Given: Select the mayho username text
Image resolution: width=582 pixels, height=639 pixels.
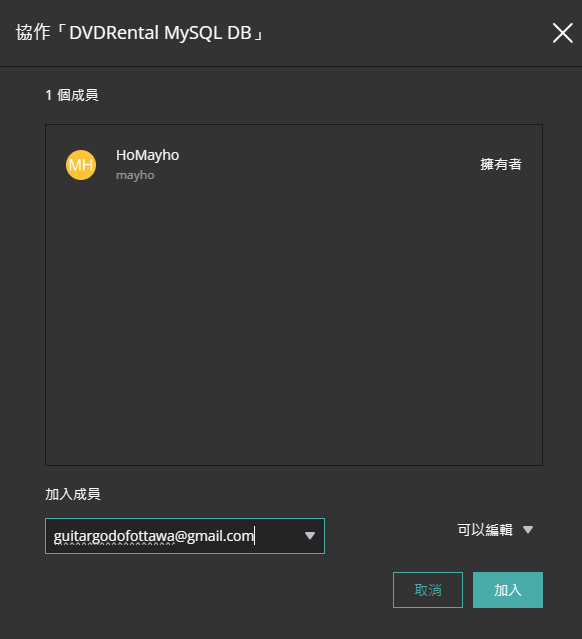Looking at the screenshot, I should pyautogui.click(x=135, y=175).
